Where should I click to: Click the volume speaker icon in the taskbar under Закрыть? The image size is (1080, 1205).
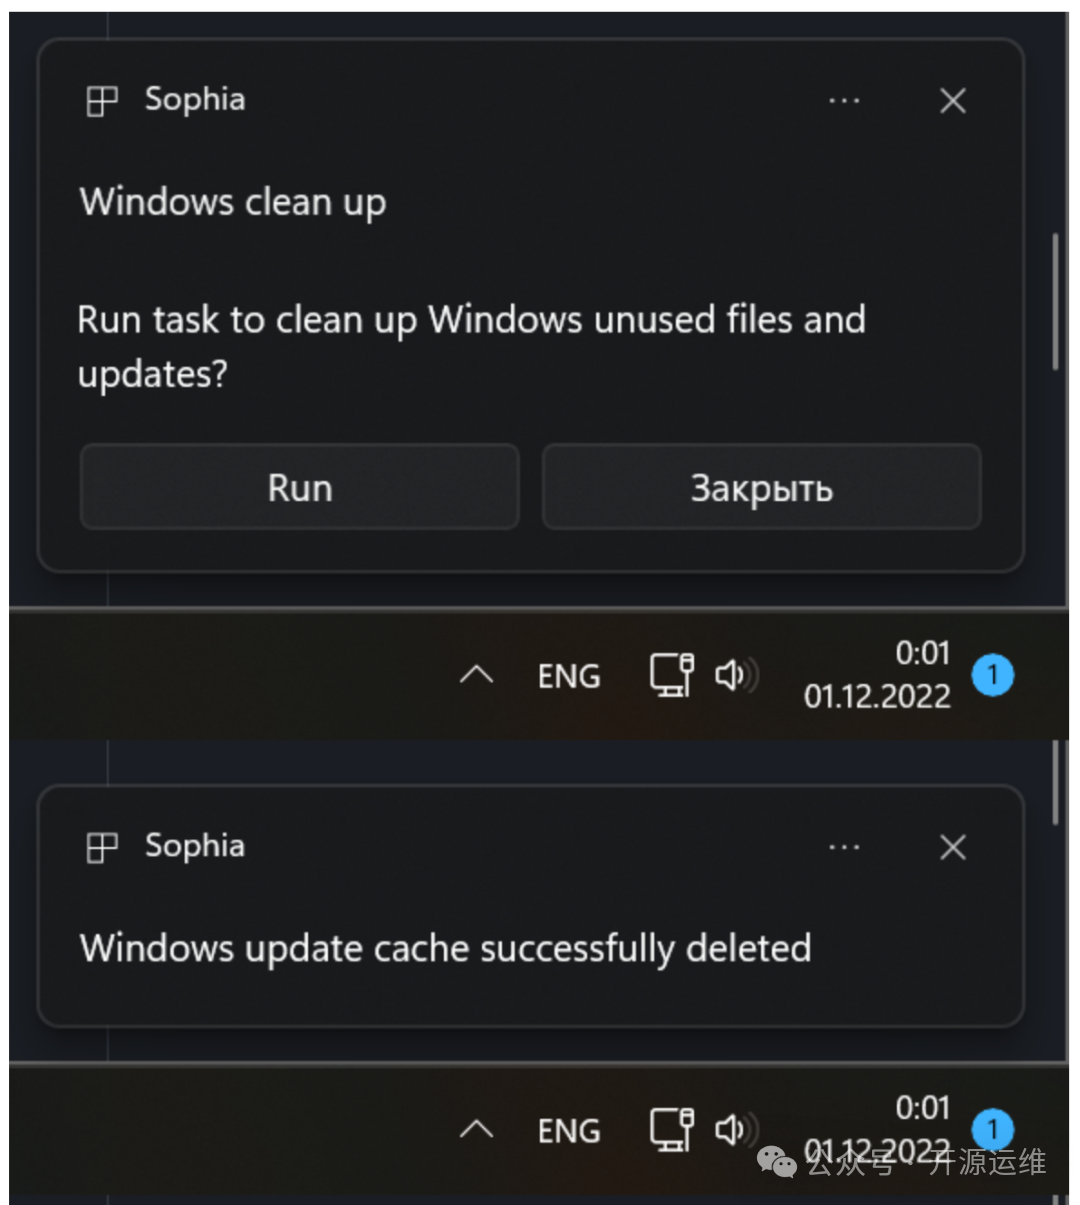coord(736,676)
